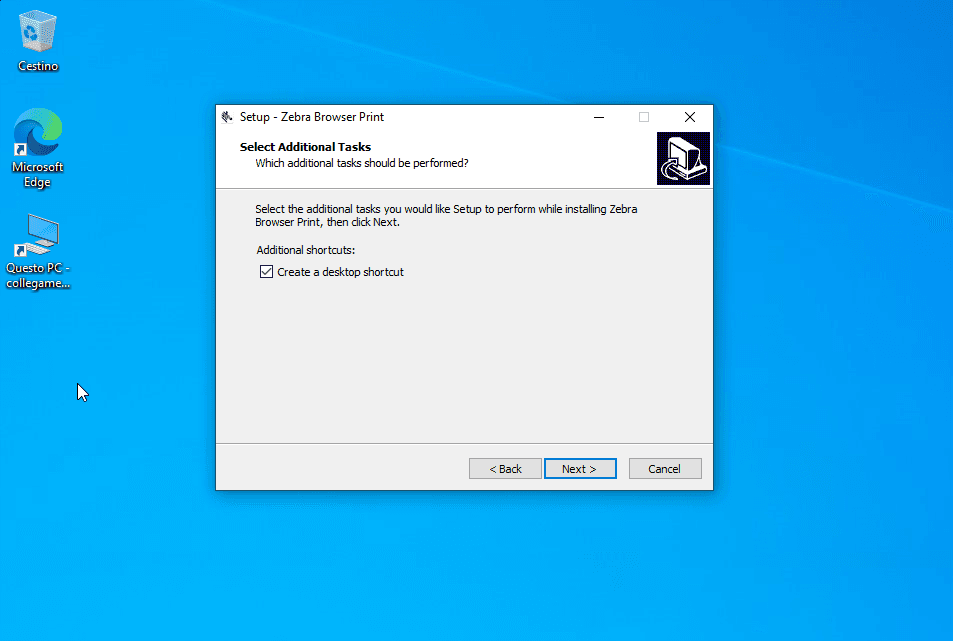This screenshot has height=641, width=953.
Task: Click the "Select Additional Tasks" heading
Action: (x=305, y=147)
